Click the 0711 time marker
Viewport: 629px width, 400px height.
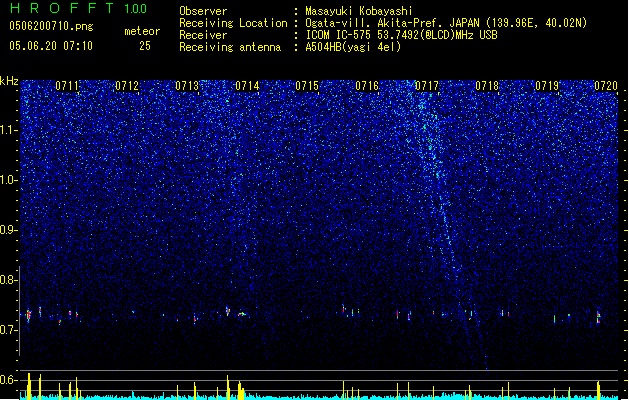pos(67,86)
